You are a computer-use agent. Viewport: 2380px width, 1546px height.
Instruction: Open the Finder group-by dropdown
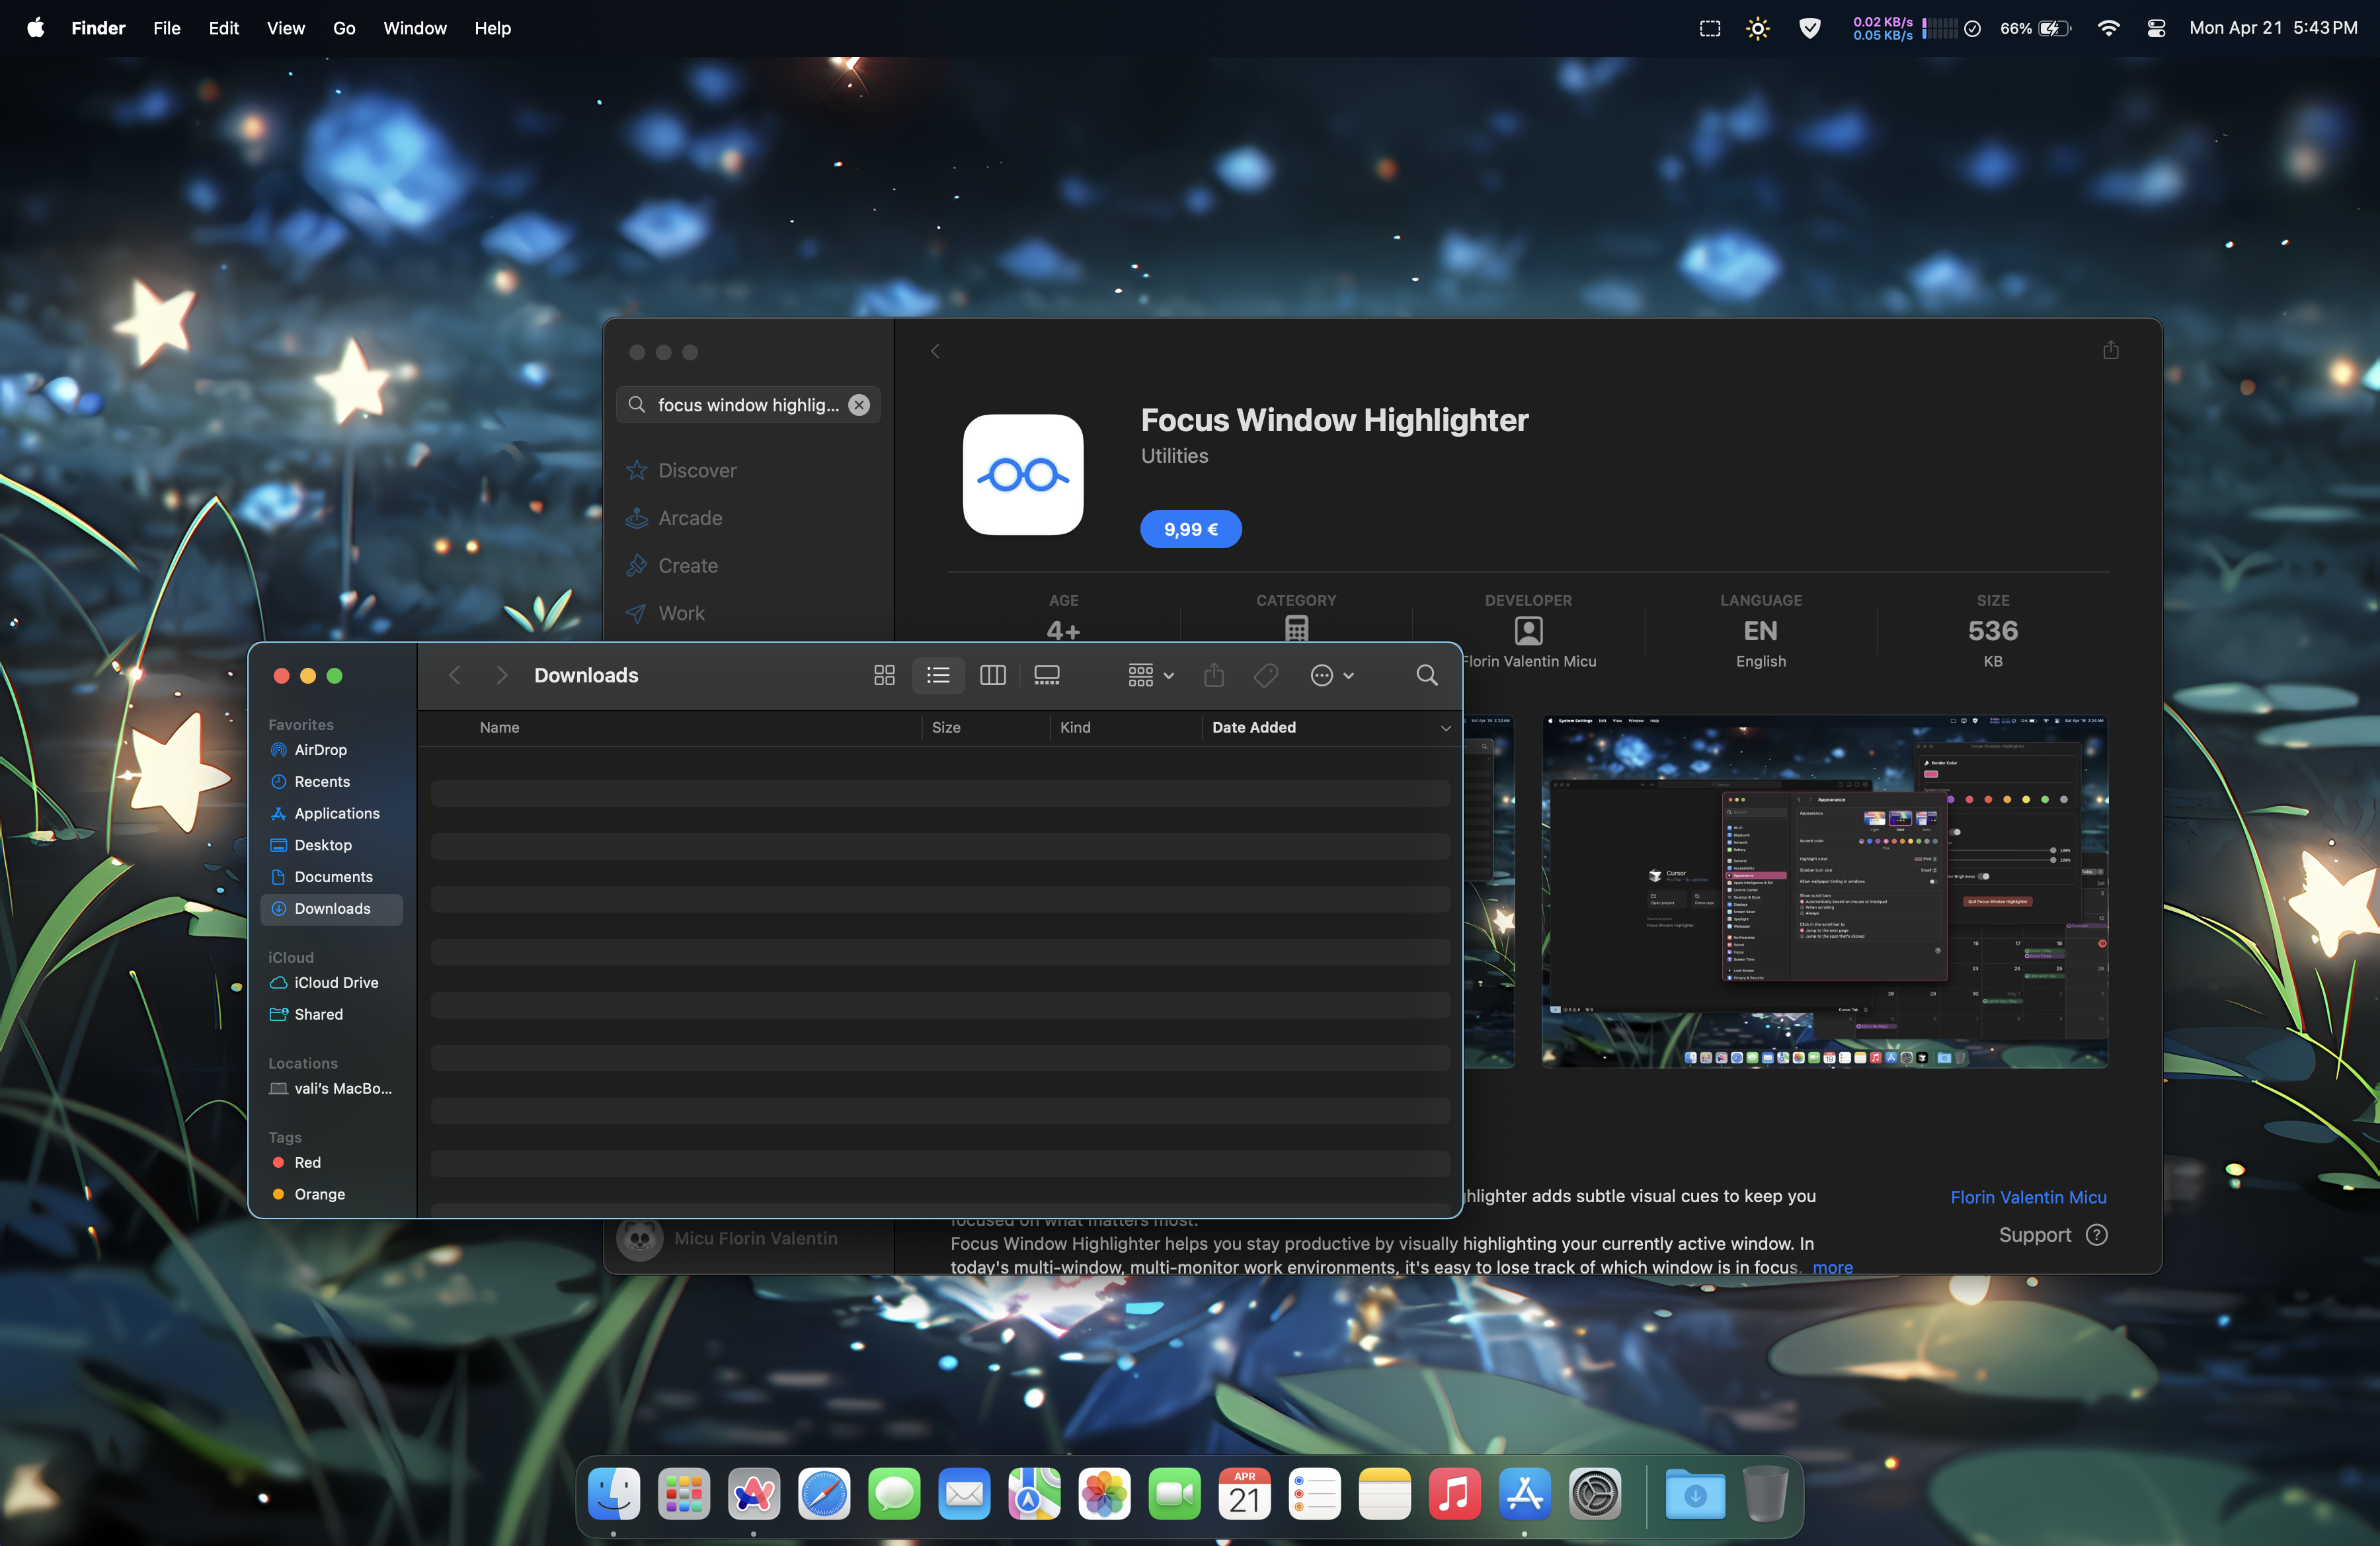click(x=1150, y=676)
